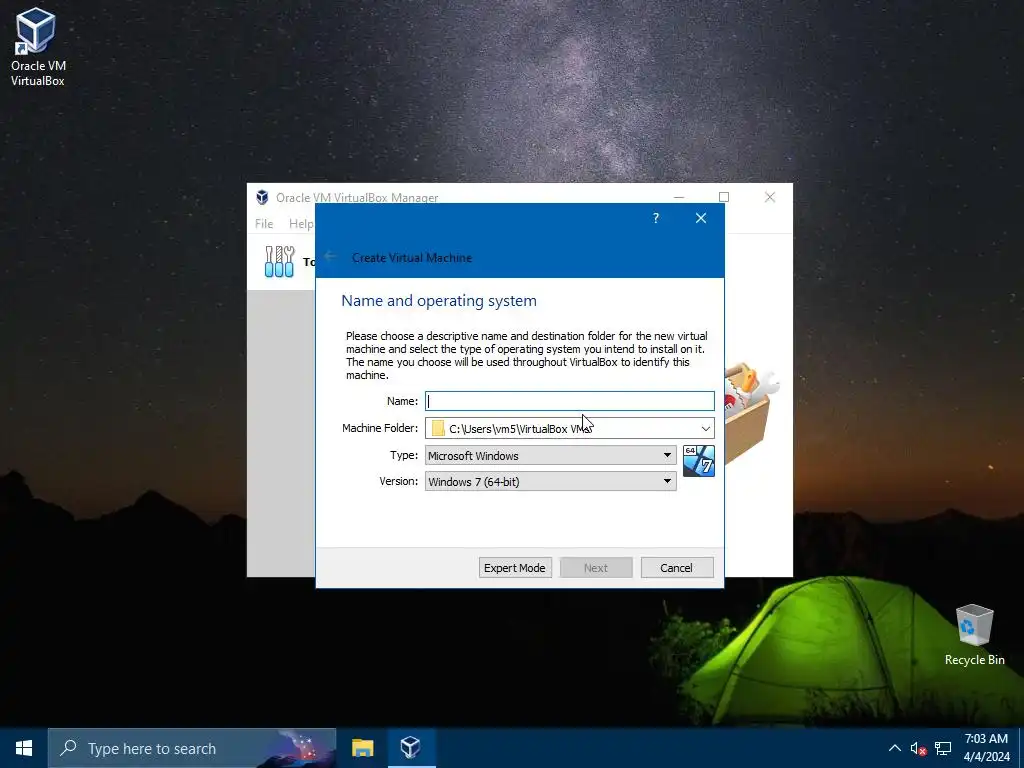Click the Next button

click(x=596, y=568)
